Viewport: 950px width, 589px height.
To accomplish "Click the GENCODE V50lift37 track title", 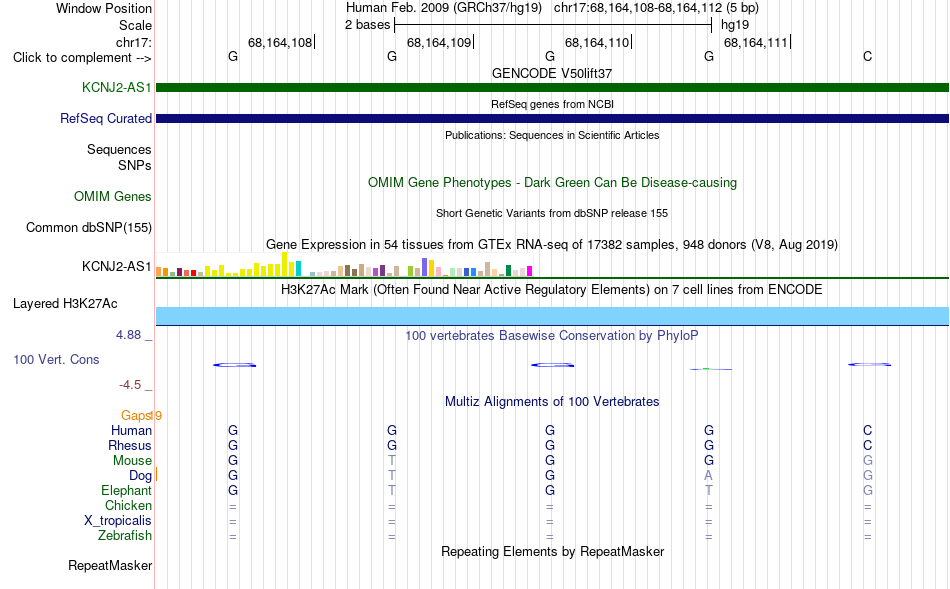I will point(552,73).
